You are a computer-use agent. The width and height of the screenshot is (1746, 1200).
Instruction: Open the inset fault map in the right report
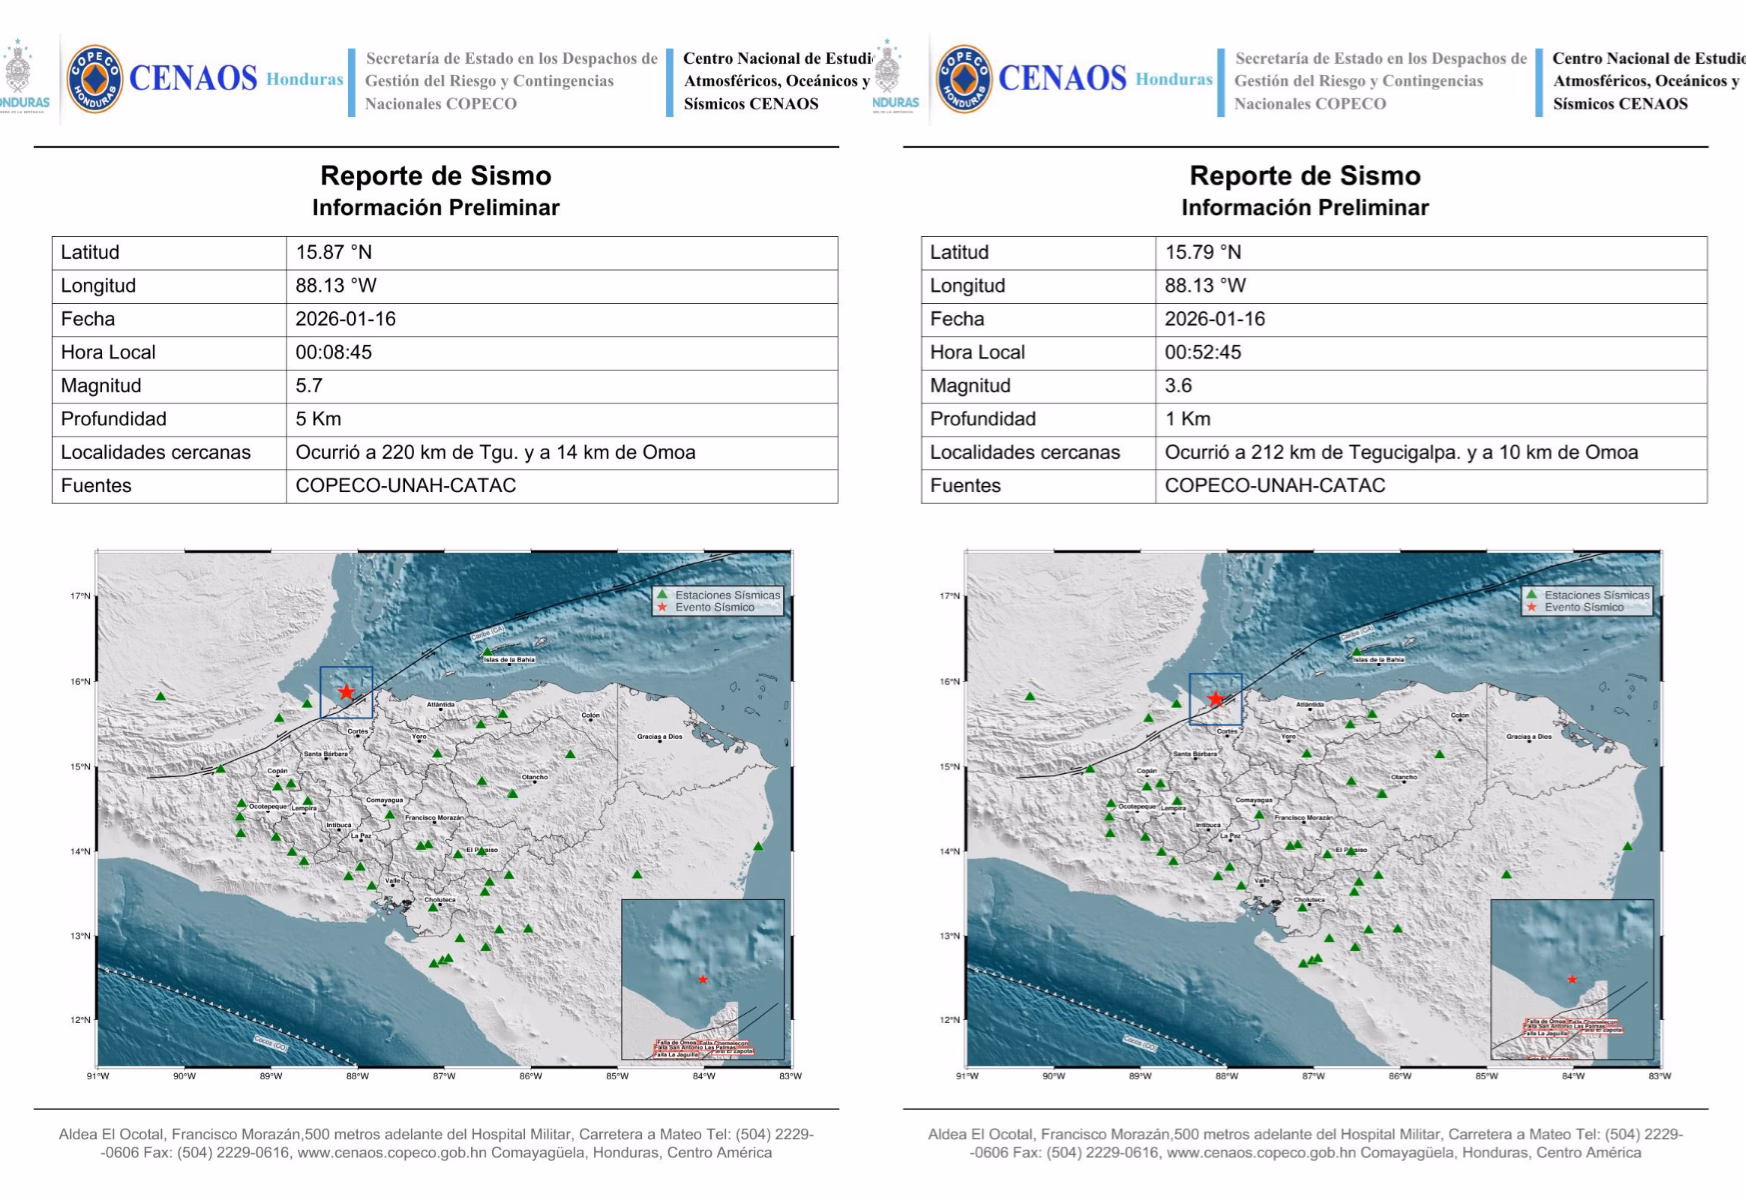pyautogui.click(x=1571, y=979)
